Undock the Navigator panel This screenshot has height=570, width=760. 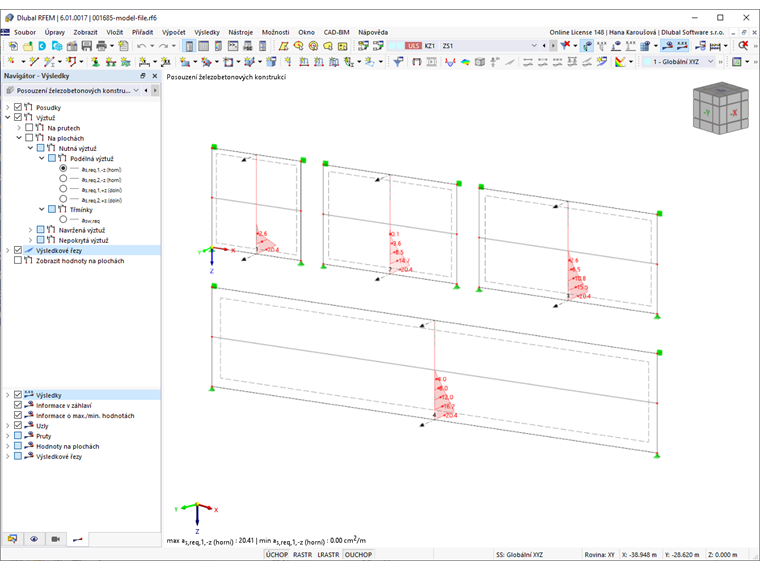click(x=142, y=76)
